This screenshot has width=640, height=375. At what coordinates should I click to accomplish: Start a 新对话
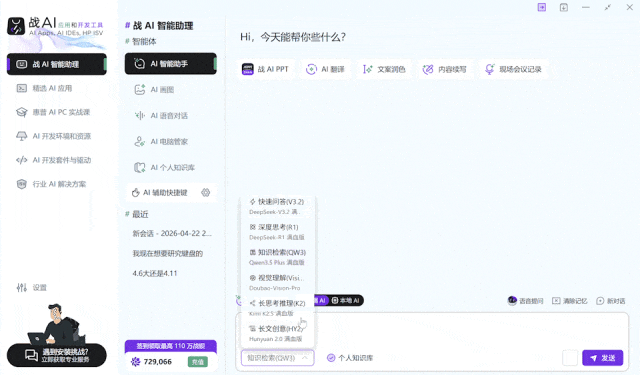pyautogui.click(x=611, y=301)
